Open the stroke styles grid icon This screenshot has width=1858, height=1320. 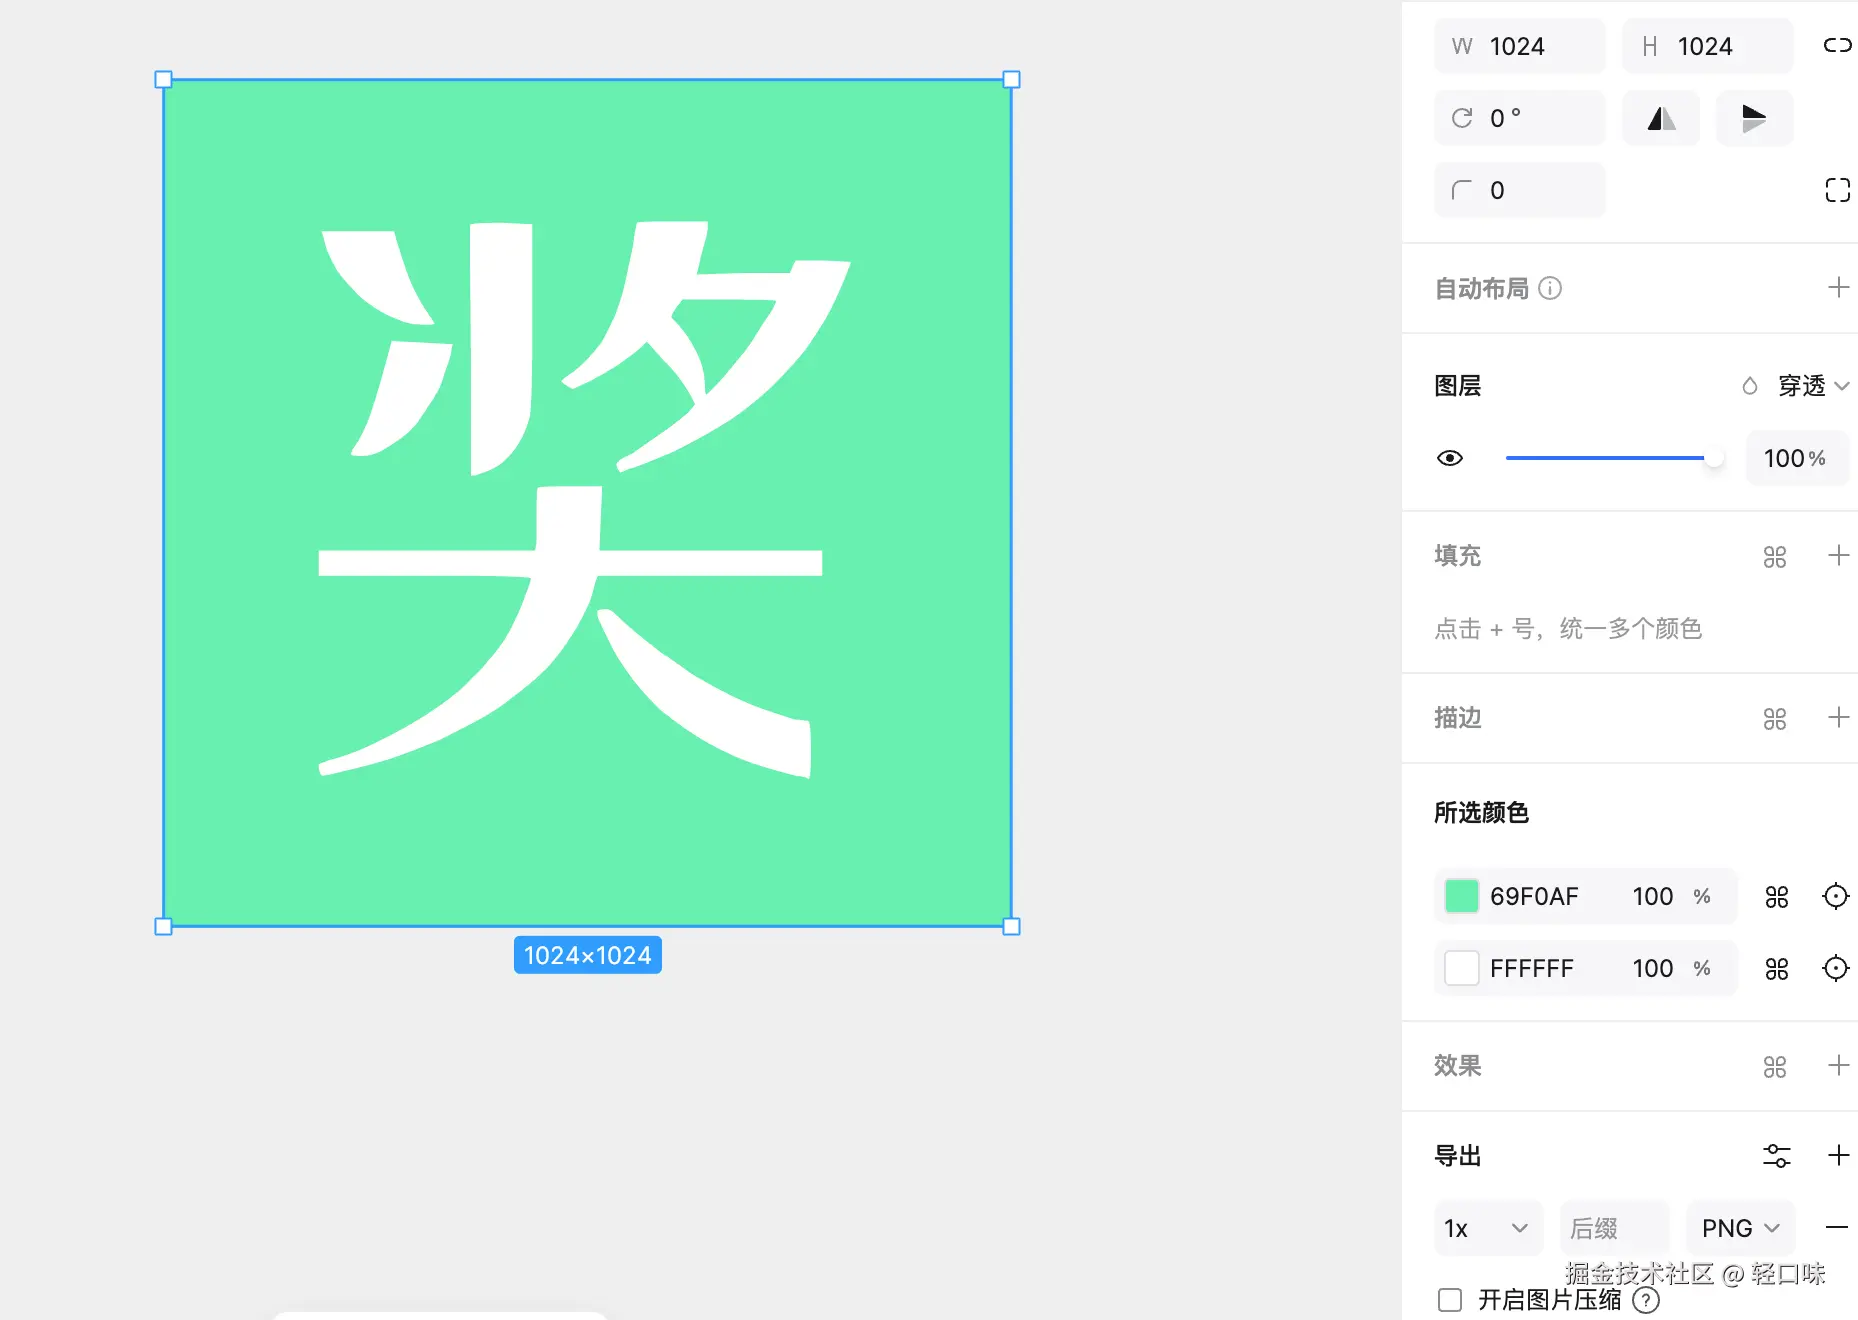coord(1775,719)
